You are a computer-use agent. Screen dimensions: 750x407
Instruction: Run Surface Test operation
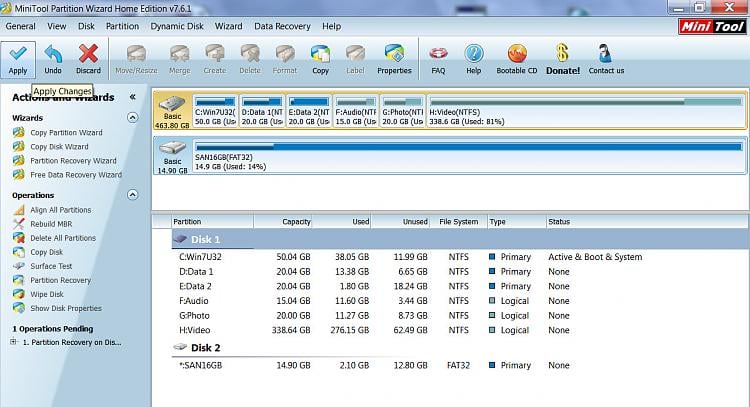[51, 266]
